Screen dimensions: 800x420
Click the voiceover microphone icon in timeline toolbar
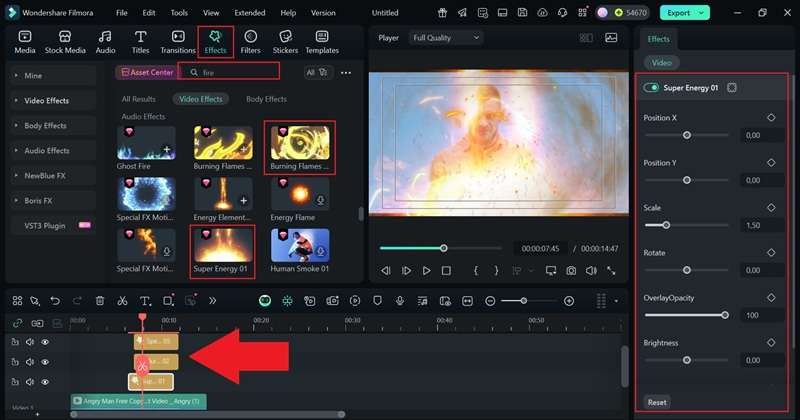tap(399, 301)
